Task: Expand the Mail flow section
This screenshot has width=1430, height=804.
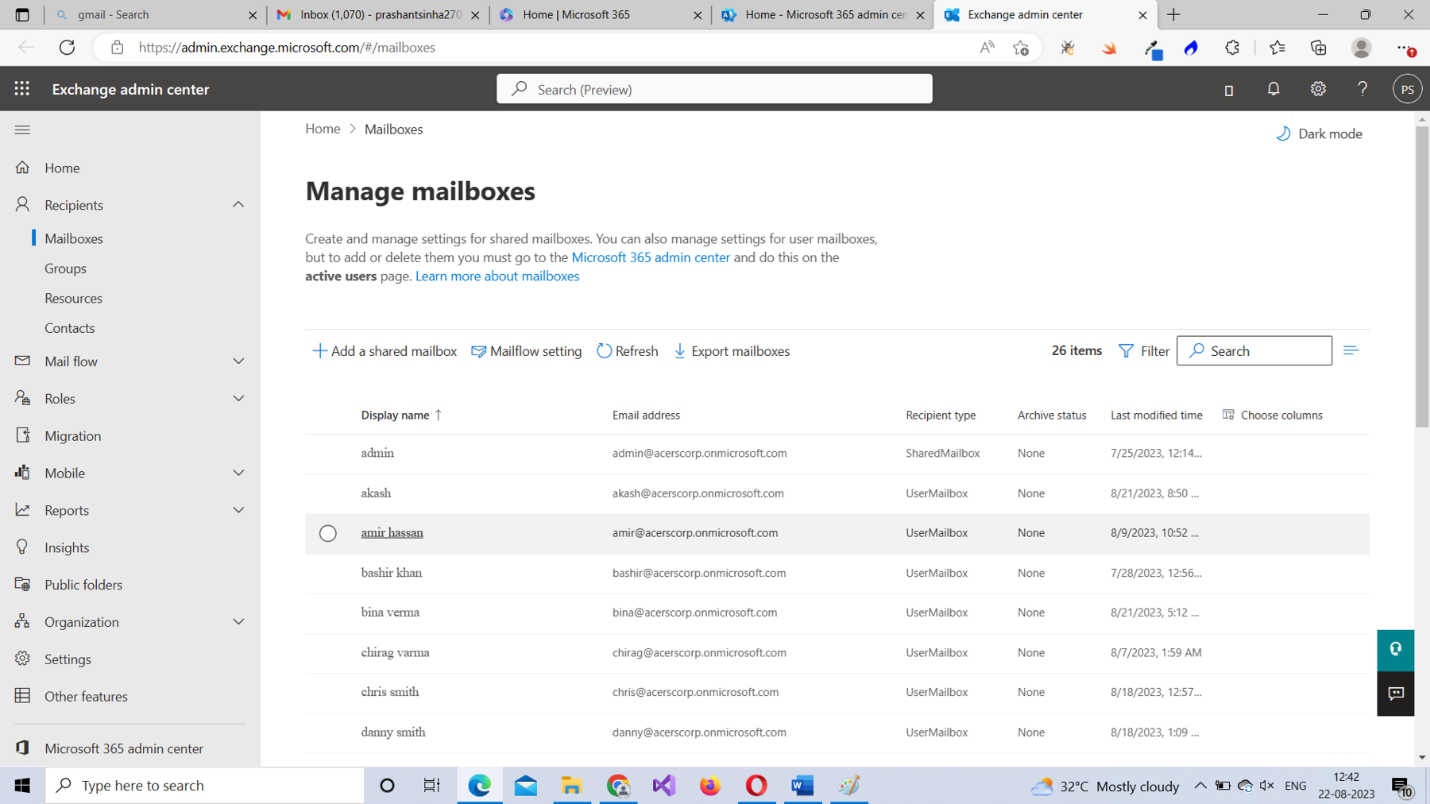Action: tap(238, 361)
